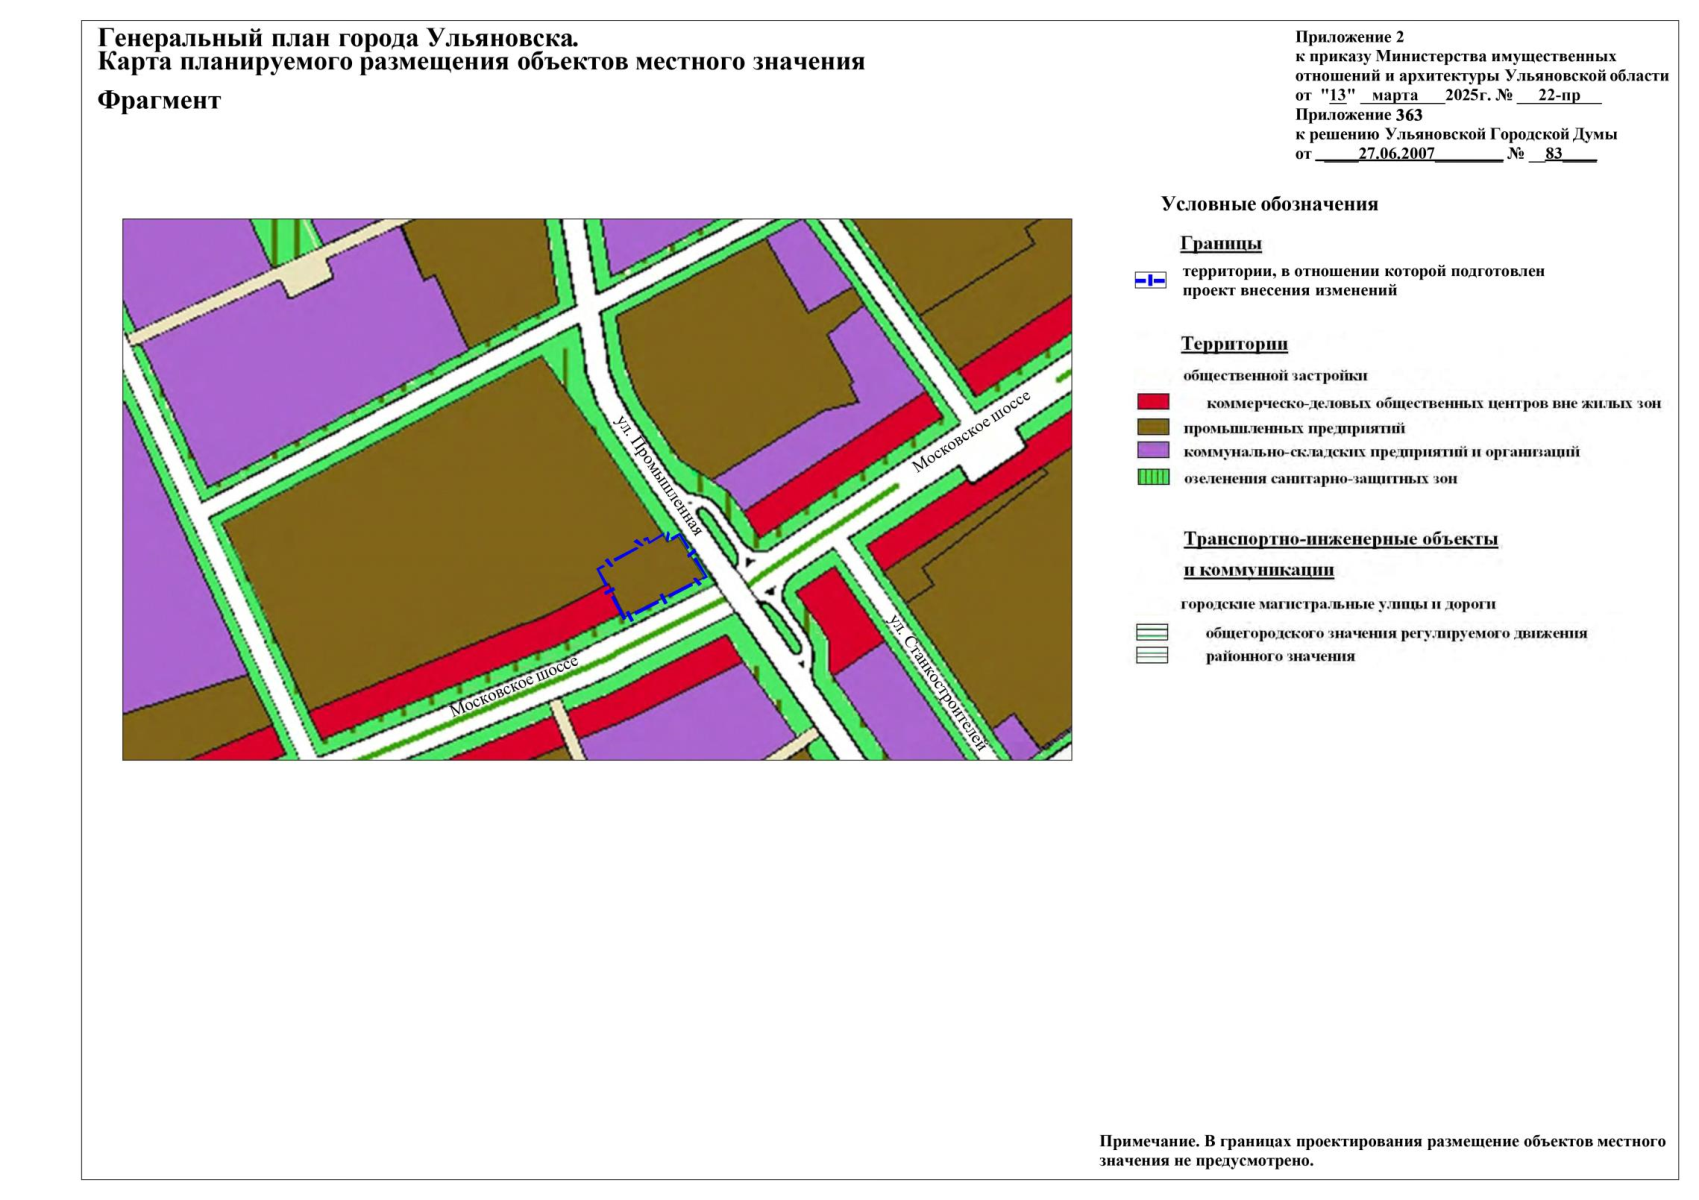
Task: Click the purple communal-warehouse legend swatch
Action: click(x=1152, y=451)
